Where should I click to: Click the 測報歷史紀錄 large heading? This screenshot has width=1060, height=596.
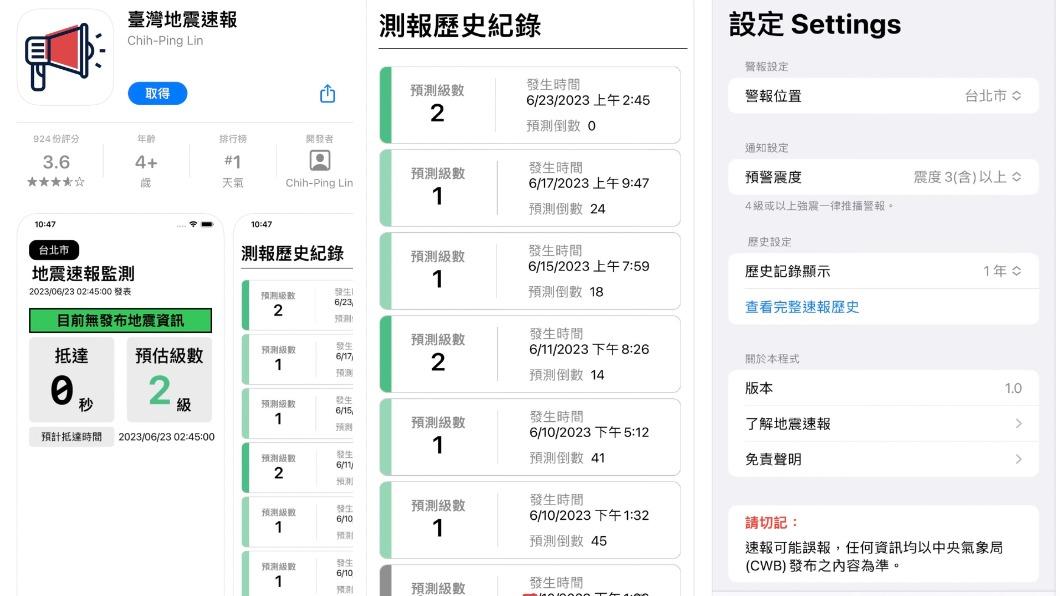[x=460, y=26]
